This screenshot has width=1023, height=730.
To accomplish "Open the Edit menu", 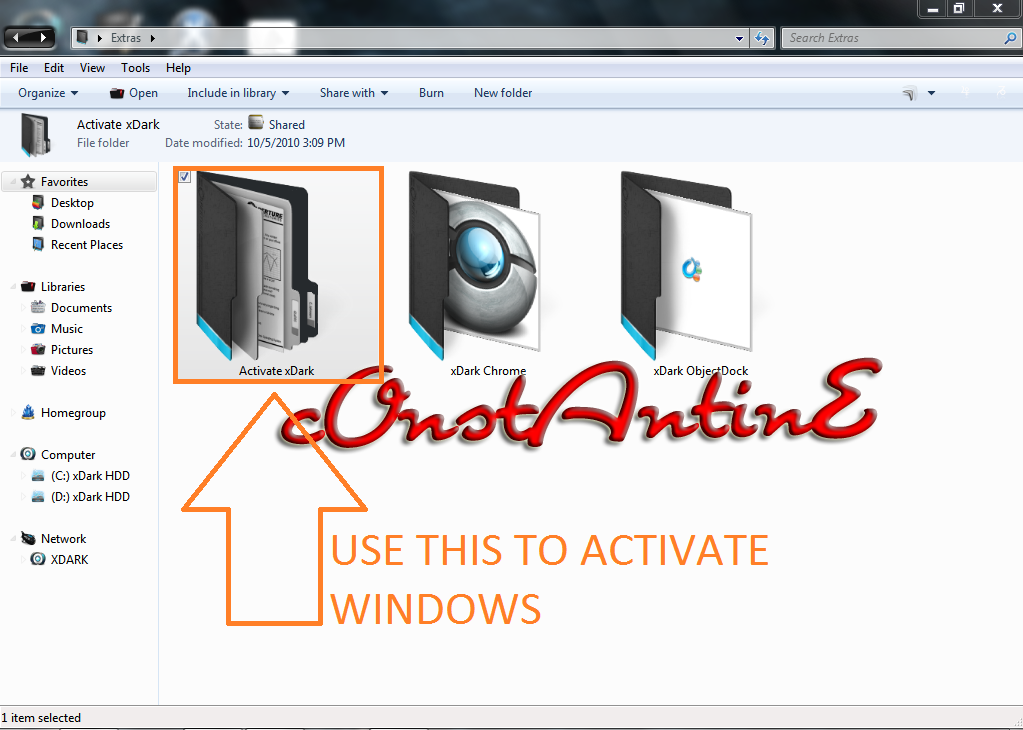I will (53, 68).
